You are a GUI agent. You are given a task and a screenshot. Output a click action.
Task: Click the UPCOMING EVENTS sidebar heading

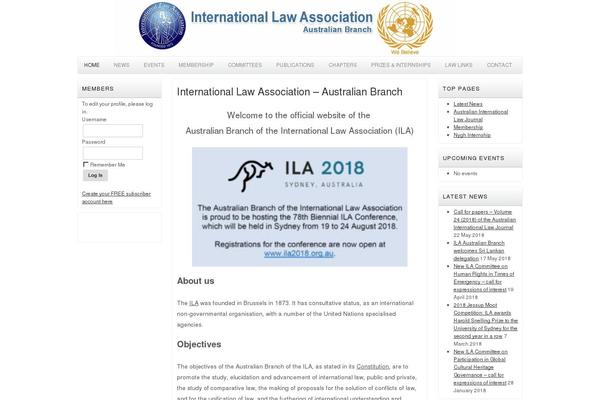pyautogui.click(x=473, y=158)
